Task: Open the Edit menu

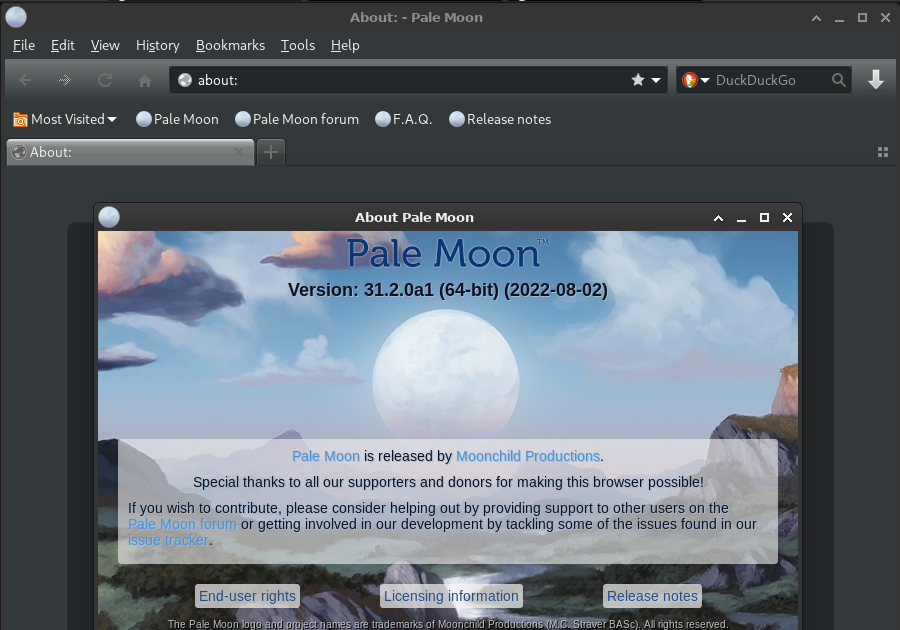Action: point(63,45)
